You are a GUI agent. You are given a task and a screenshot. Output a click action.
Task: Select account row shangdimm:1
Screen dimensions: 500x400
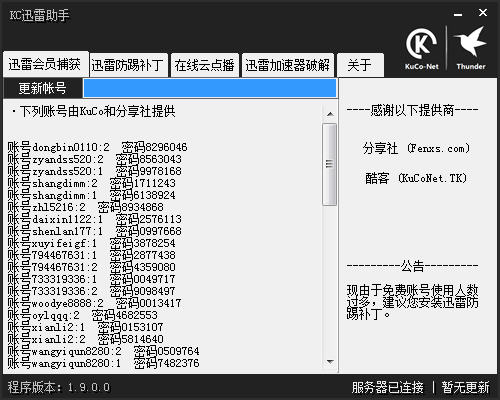click(92, 195)
